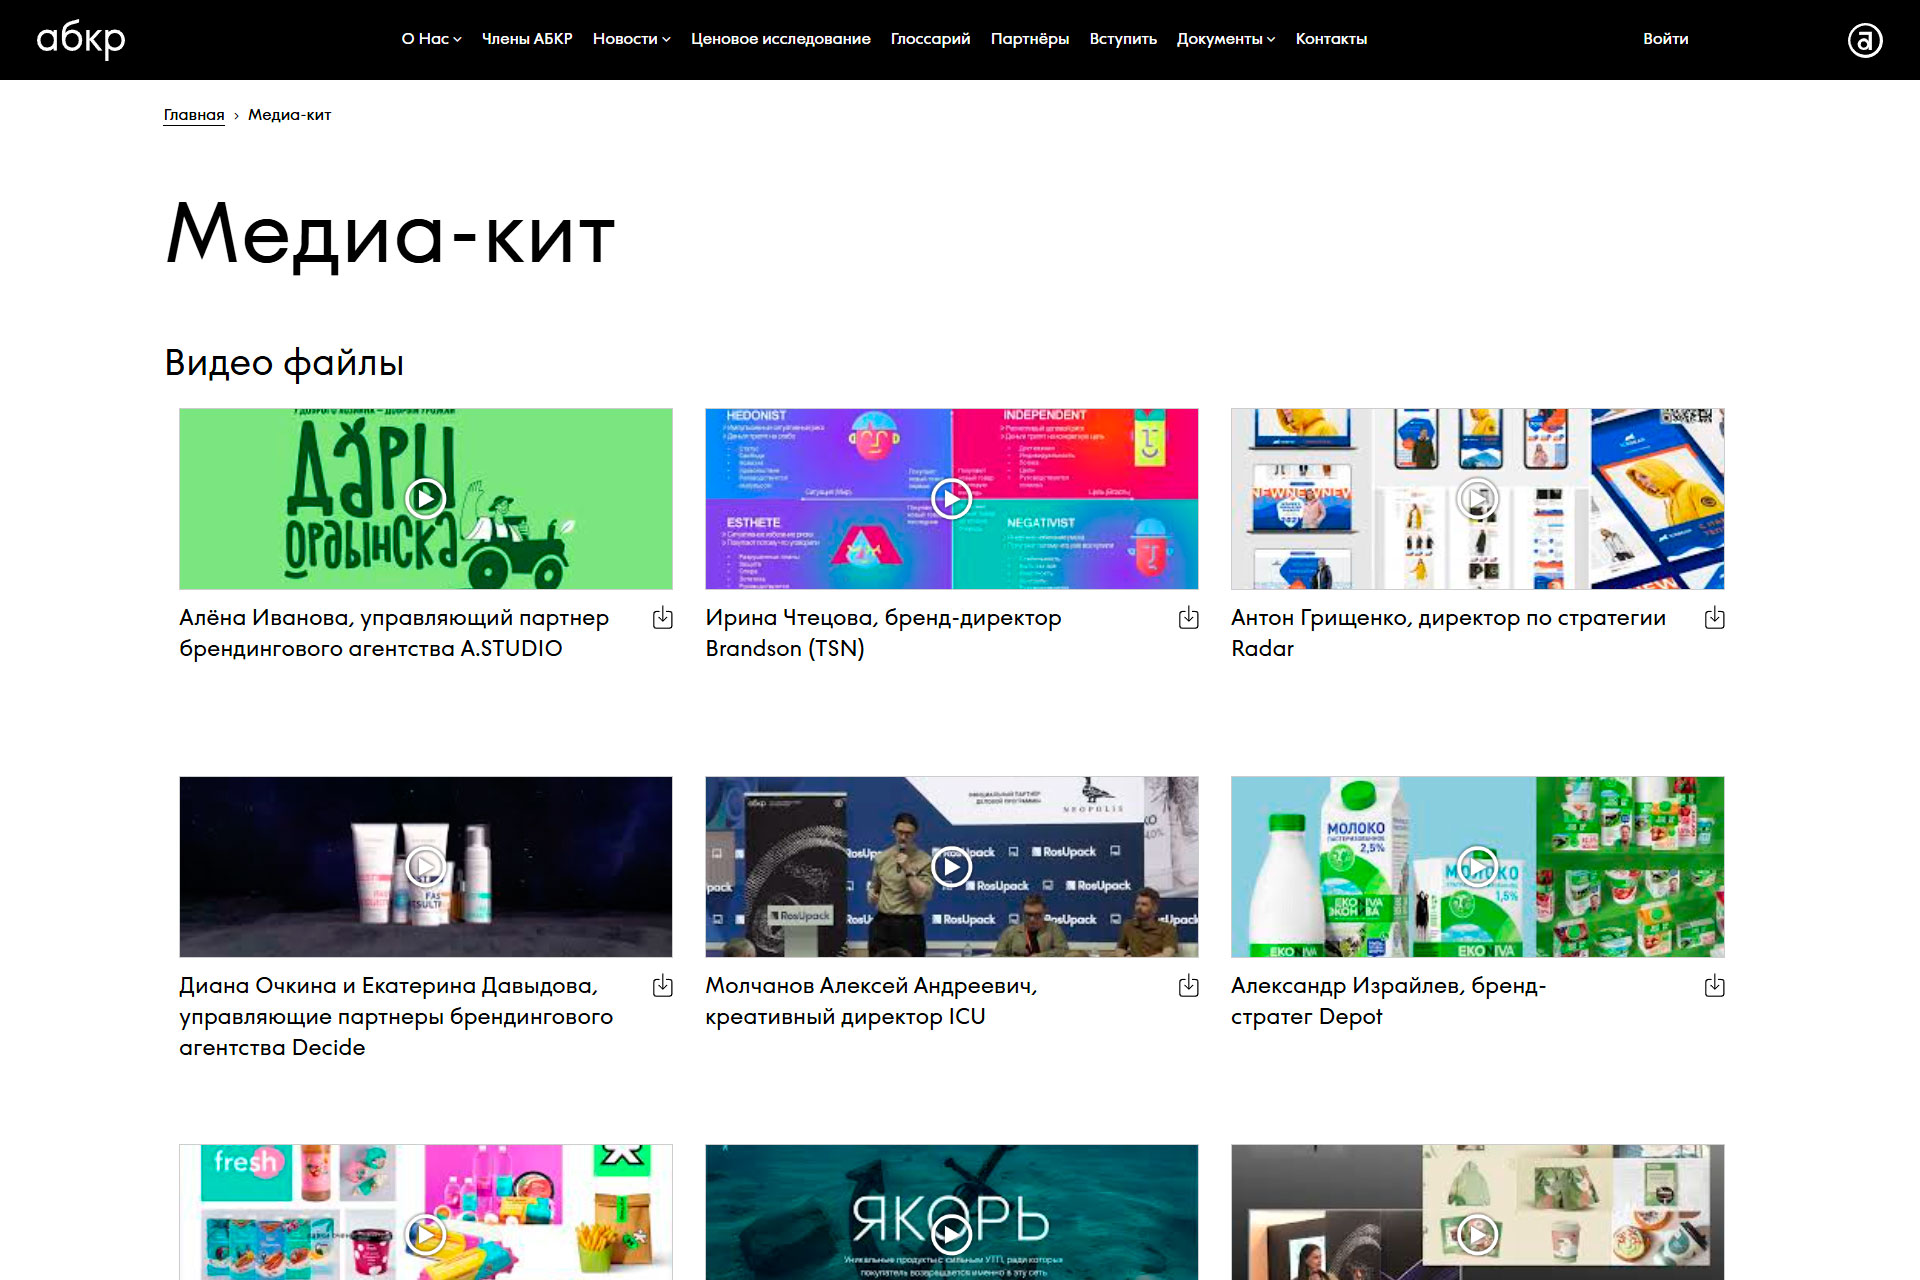Expand the Новости dropdown menu
Viewport: 1920px width, 1280px height.
pyautogui.click(x=631, y=39)
